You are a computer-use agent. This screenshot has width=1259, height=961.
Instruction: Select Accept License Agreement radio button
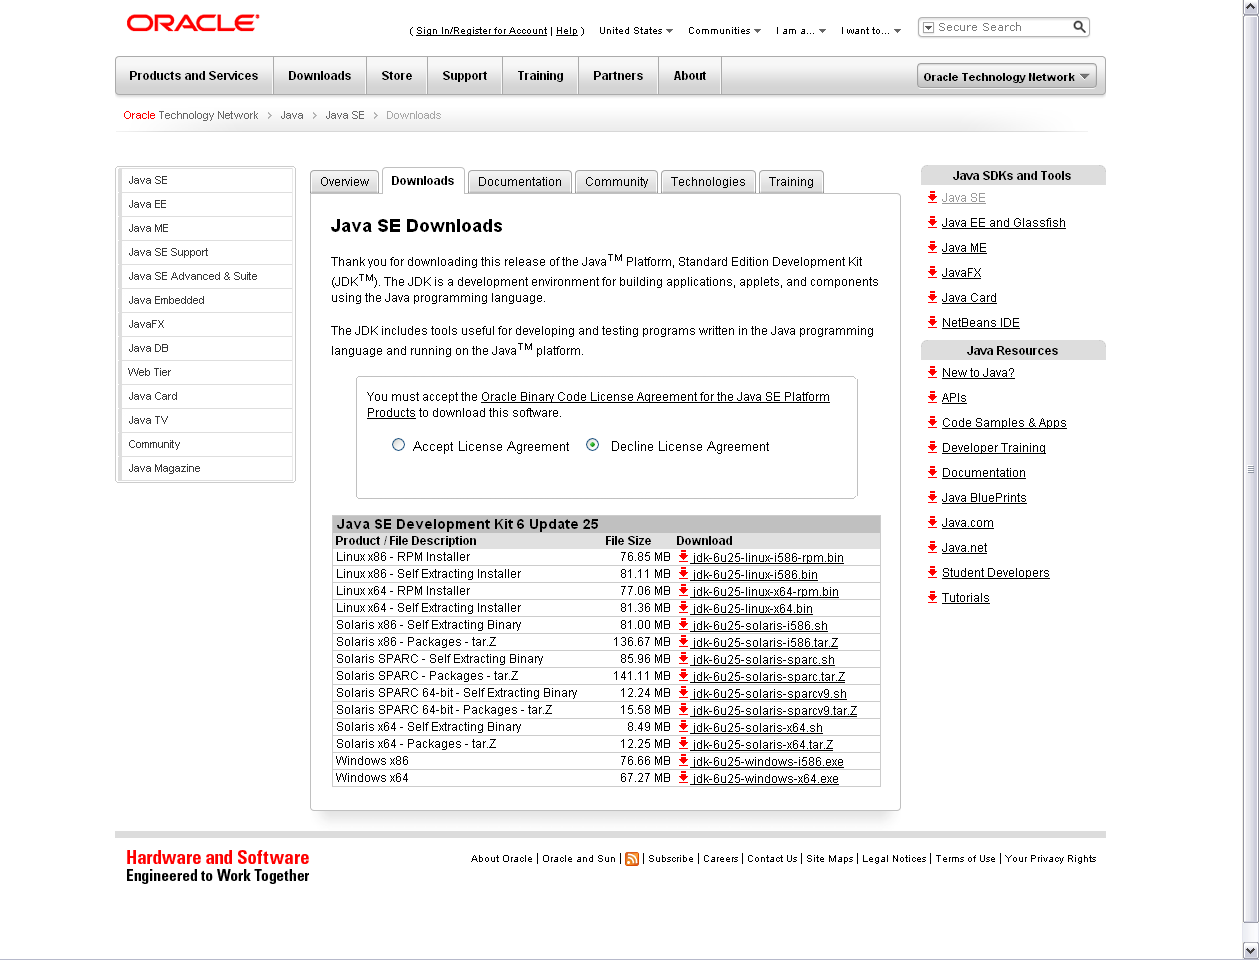pyautogui.click(x=399, y=445)
